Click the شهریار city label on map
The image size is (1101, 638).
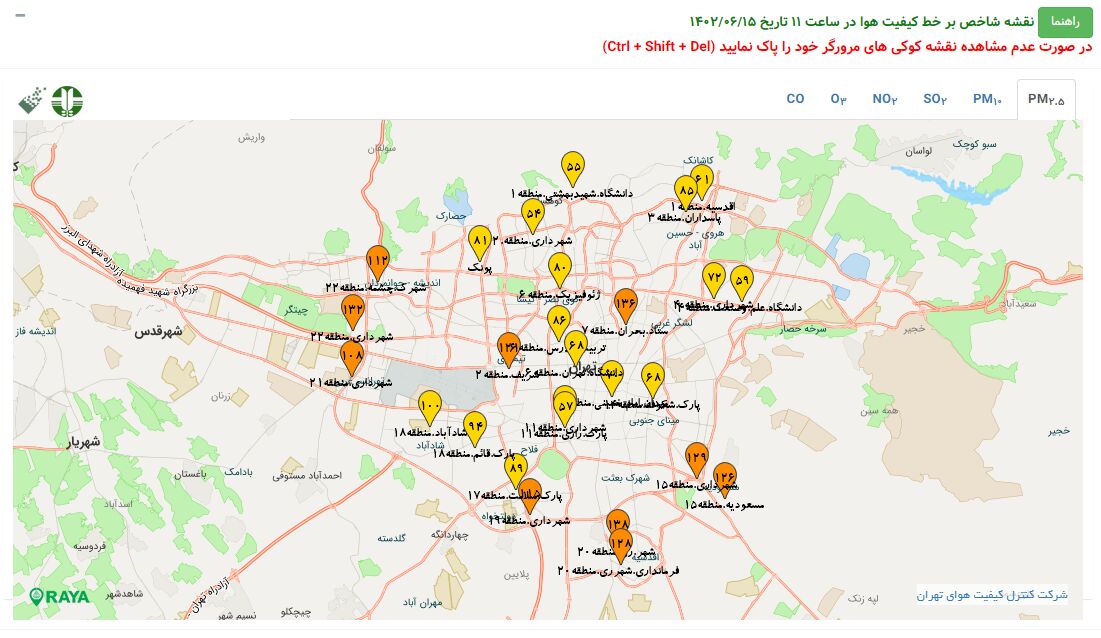pos(83,442)
